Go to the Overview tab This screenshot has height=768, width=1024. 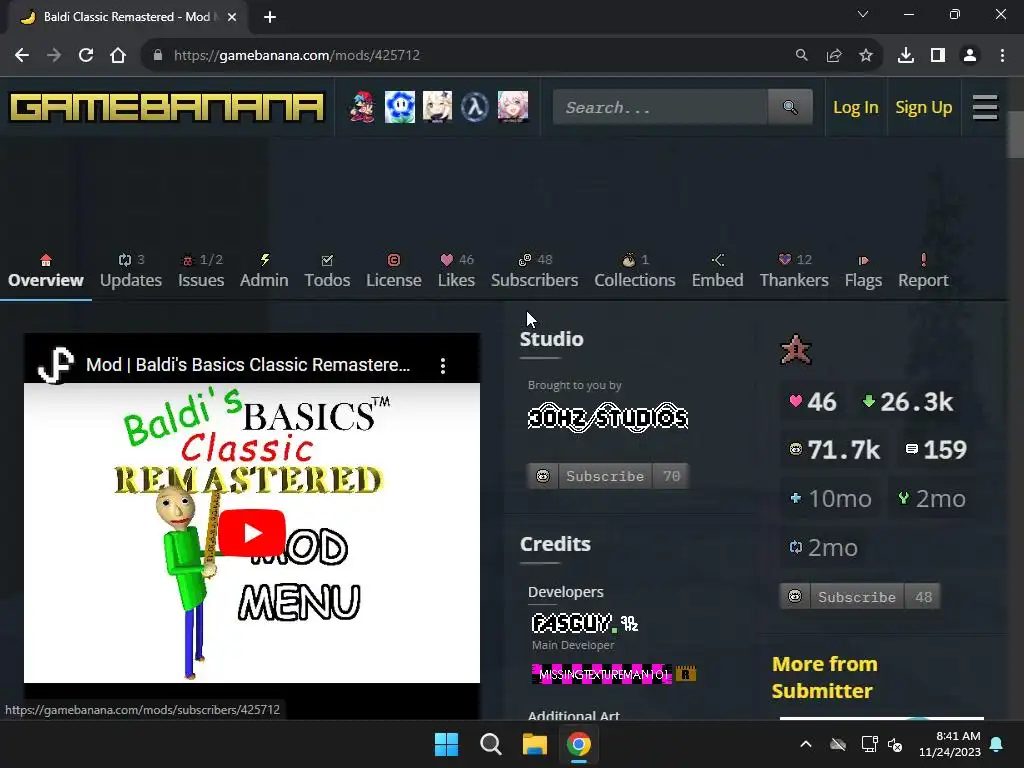(x=46, y=271)
